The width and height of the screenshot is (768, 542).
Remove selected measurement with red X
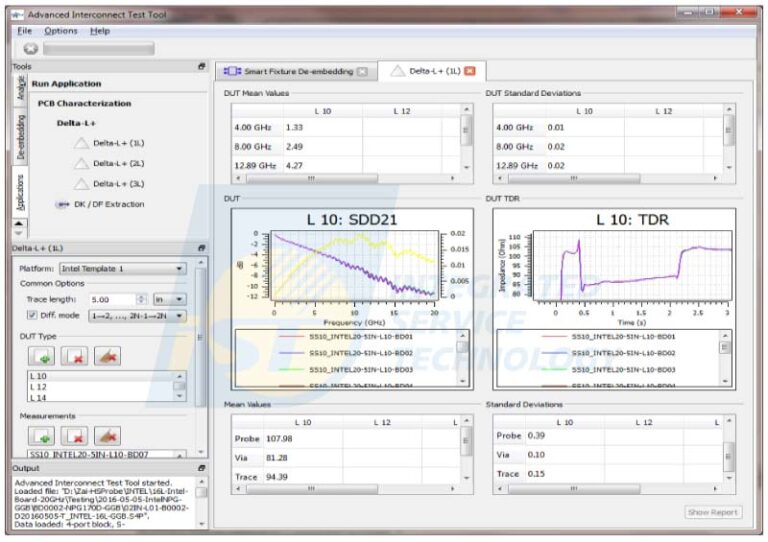[74, 436]
